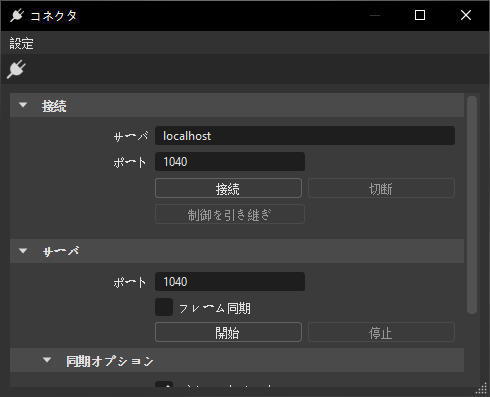Collapse the 同期オプション section
The width and height of the screenshot is (490, 397).
(47, 360)
